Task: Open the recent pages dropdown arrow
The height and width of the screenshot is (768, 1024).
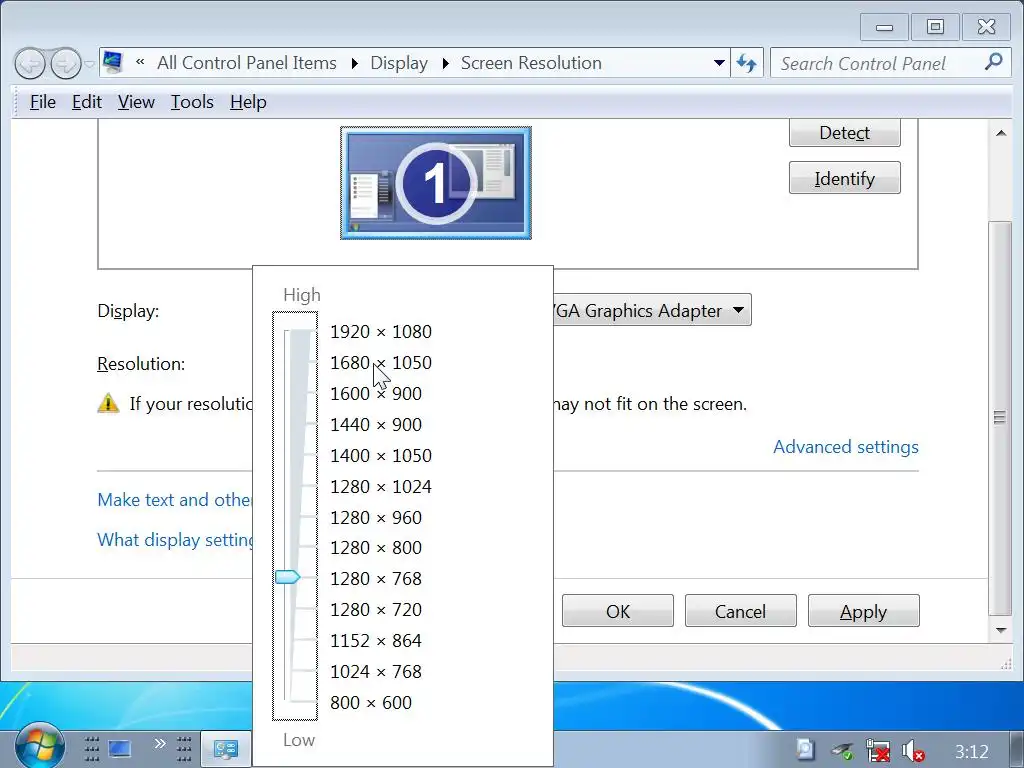Action: click(89, 64)
